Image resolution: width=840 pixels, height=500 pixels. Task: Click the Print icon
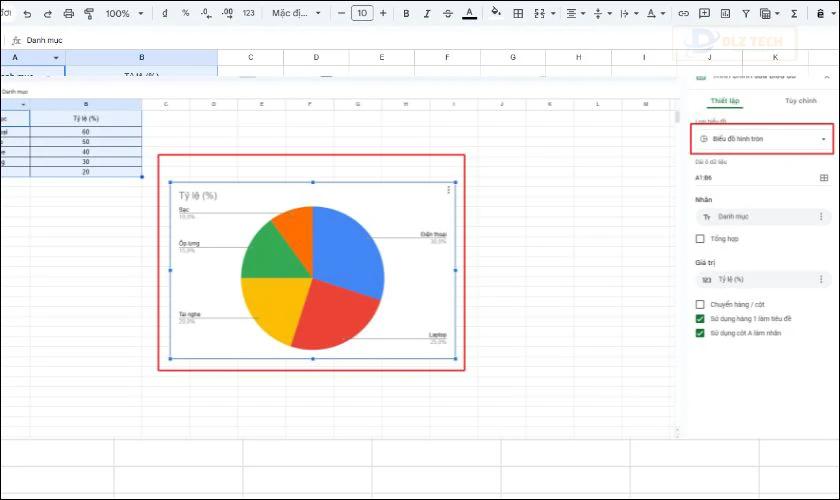(69, 14)
